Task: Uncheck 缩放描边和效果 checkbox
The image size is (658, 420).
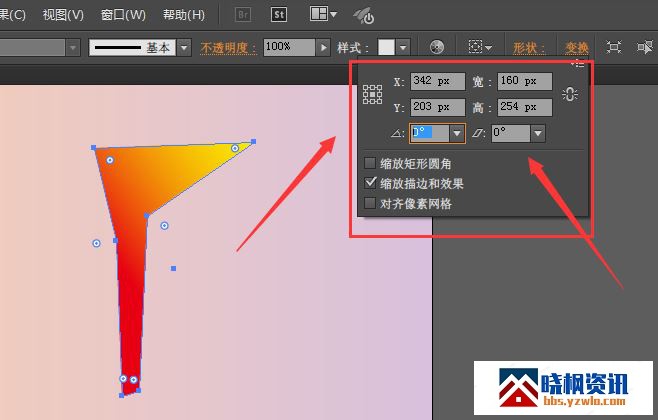Action: pos(371,183)
